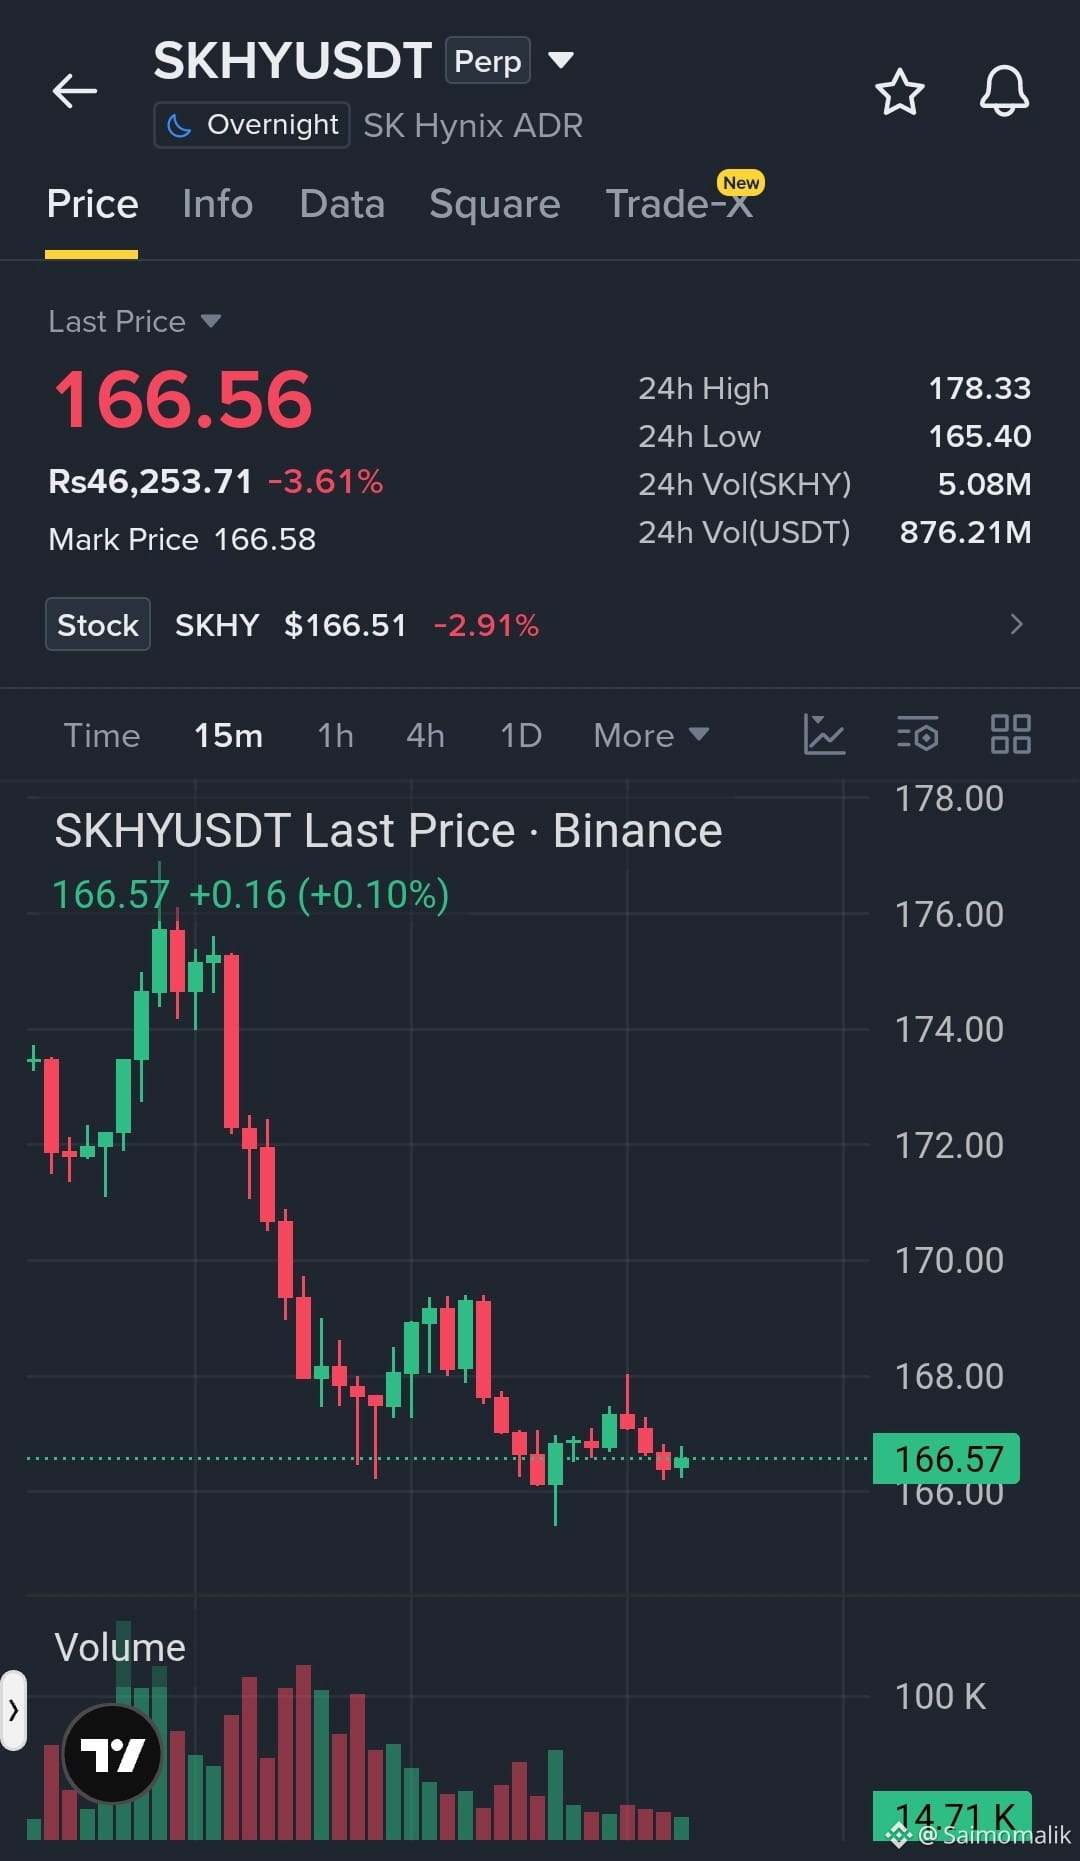
Task: Open the multi-chart grid layout icon
Action: pos(1010,735)
